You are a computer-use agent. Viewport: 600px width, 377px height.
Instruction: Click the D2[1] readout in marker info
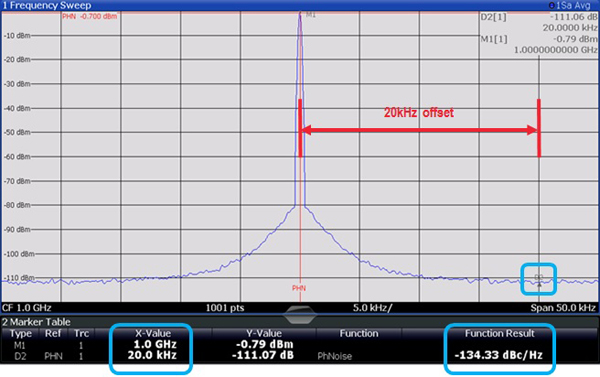494,17
